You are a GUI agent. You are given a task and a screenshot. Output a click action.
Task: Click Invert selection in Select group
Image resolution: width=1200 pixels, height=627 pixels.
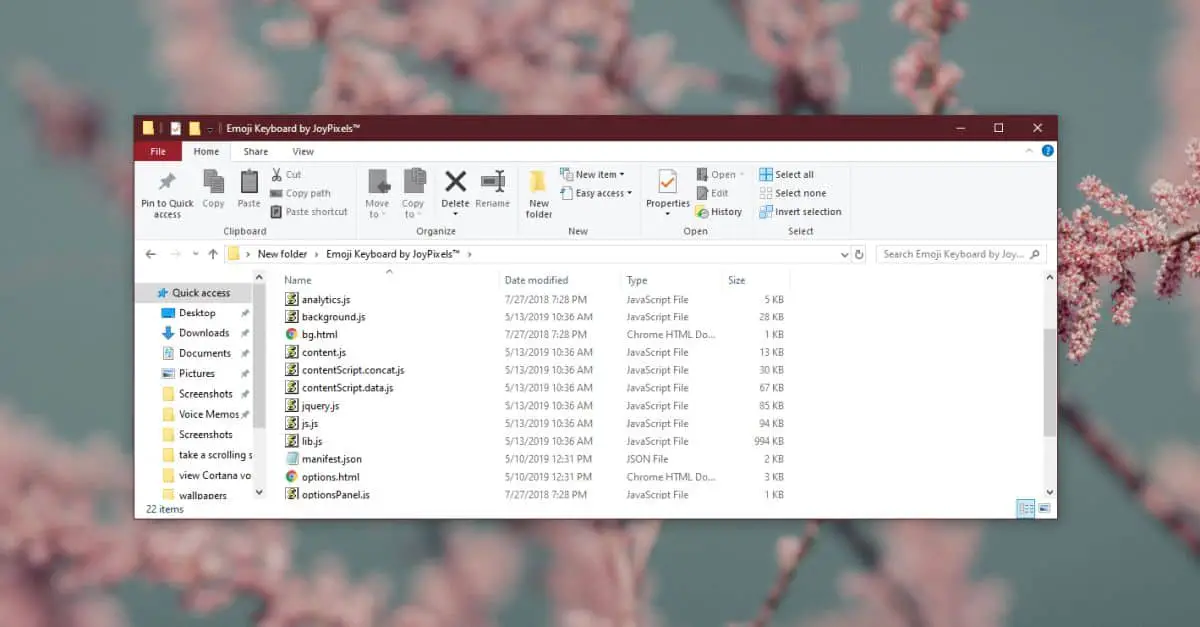pyautogui.click(x=800, y=212)
